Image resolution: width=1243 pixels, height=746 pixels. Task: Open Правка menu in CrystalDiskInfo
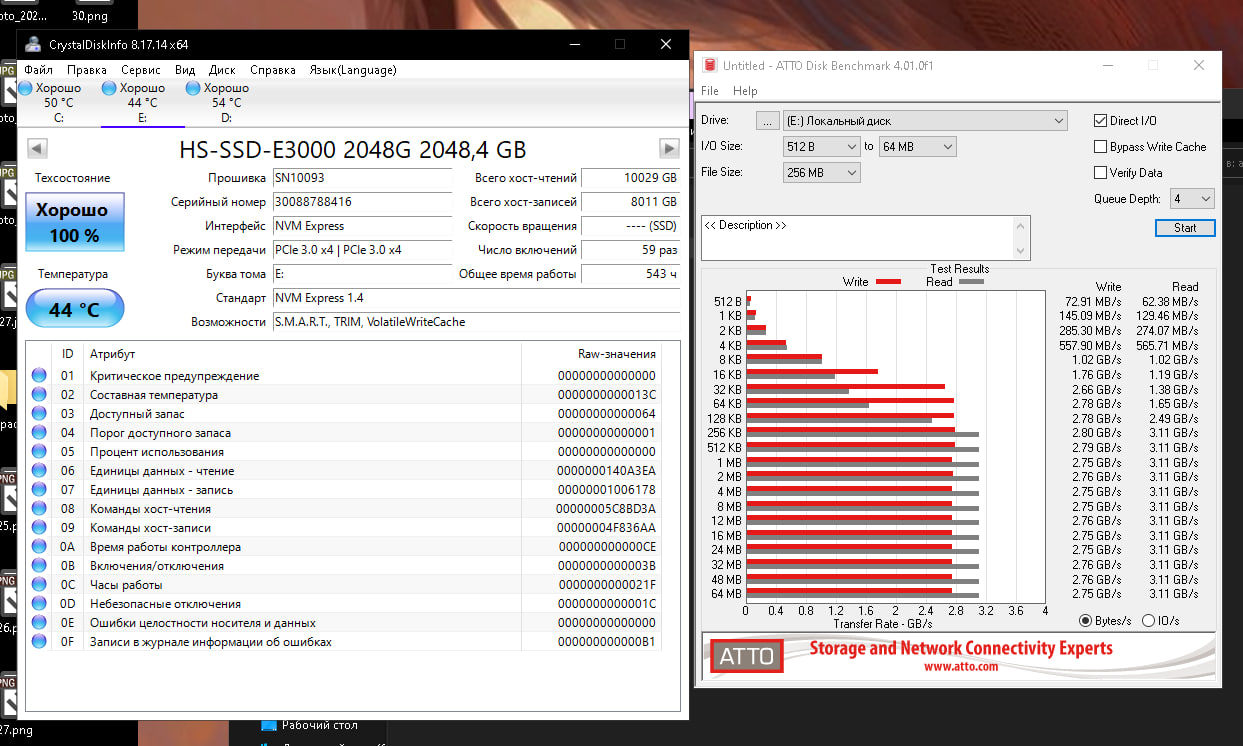click(87, 70)
